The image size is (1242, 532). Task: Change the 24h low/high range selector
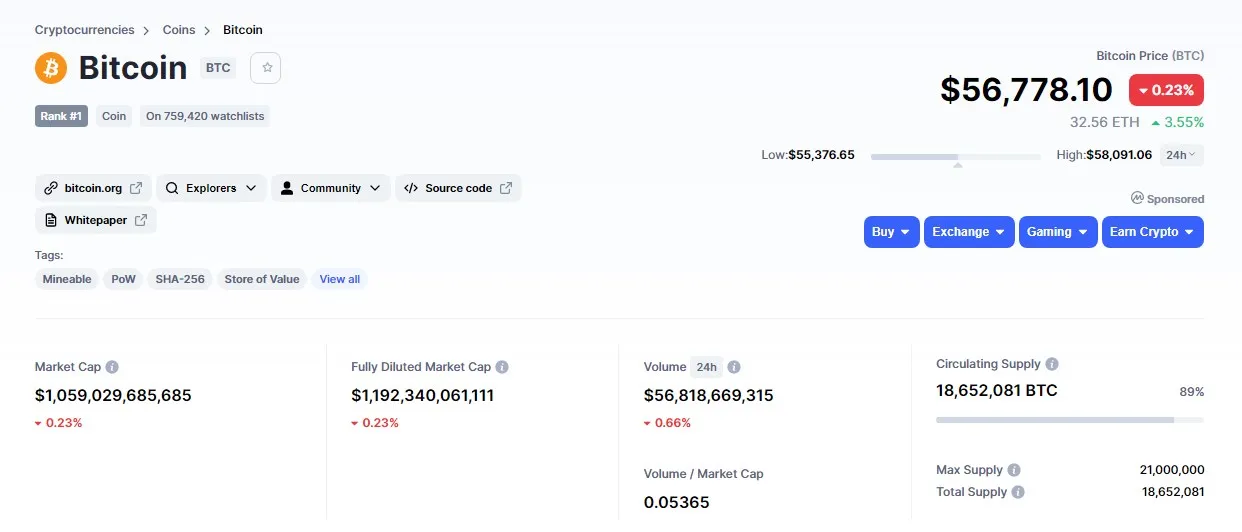click(1182, 155)
